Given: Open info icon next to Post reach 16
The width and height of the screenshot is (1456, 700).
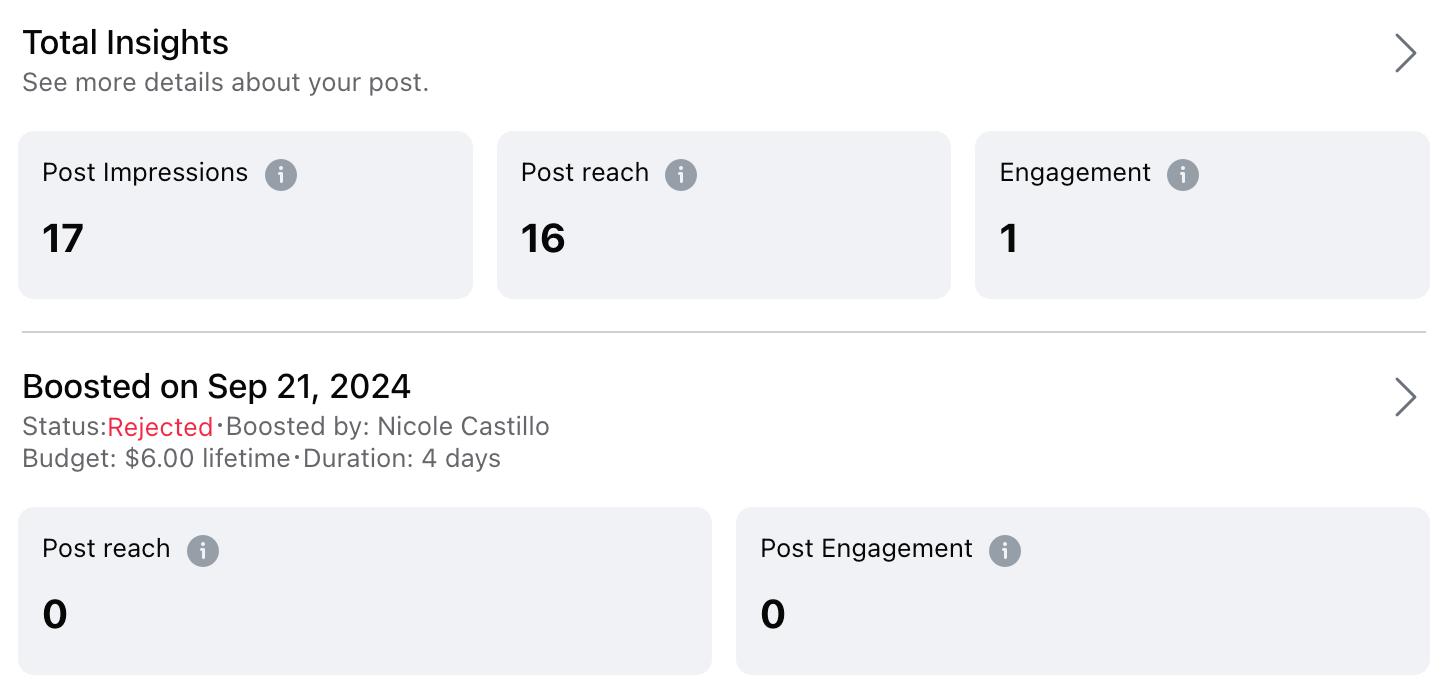Looking at the screenshot, I should click(x=681, y=175).
